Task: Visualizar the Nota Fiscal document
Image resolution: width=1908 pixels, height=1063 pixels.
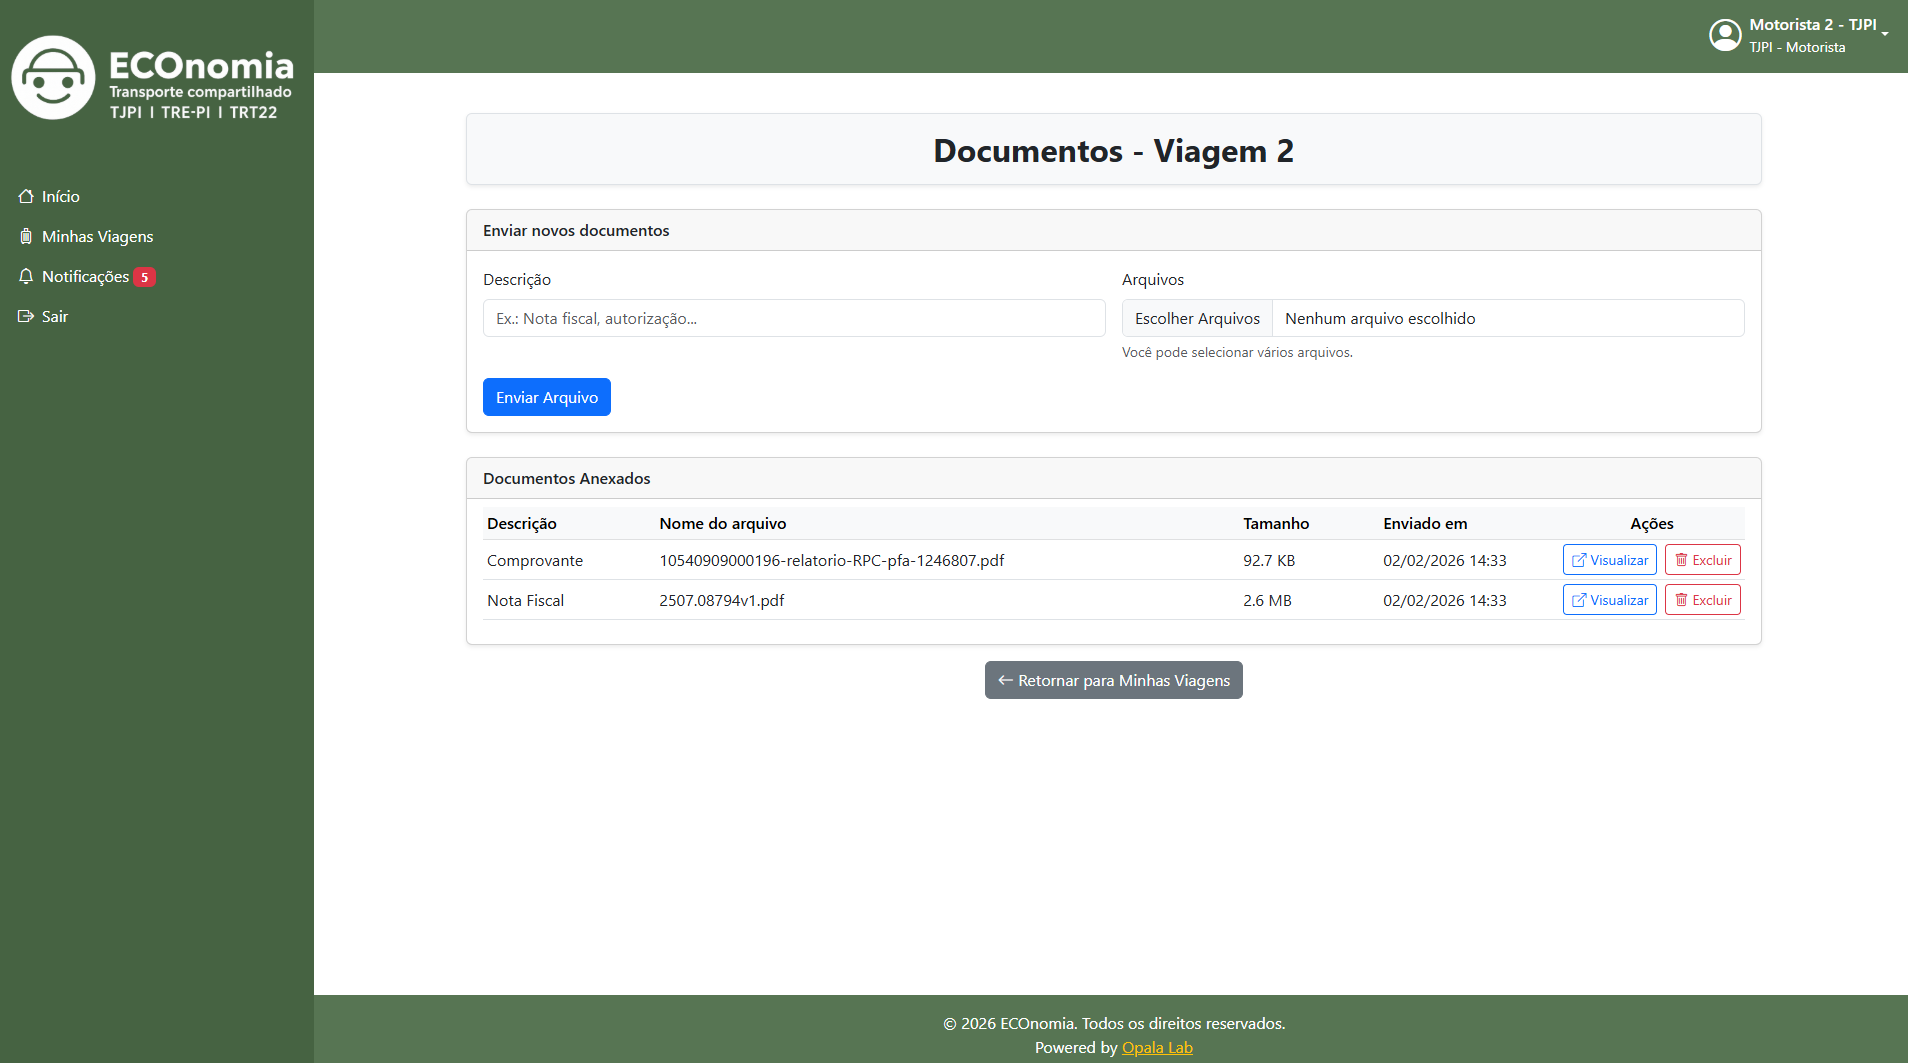Action: 1610,600
